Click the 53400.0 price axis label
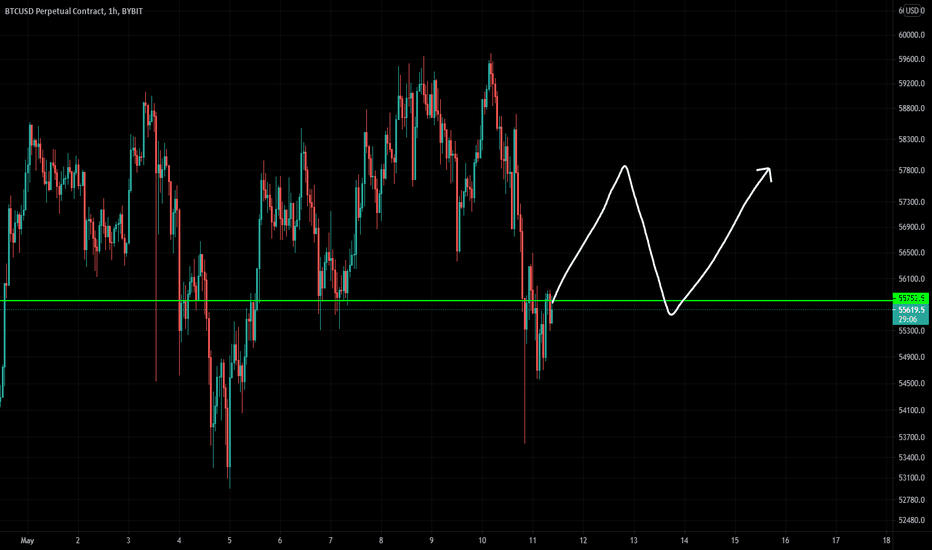 click(x=911, y=458)
